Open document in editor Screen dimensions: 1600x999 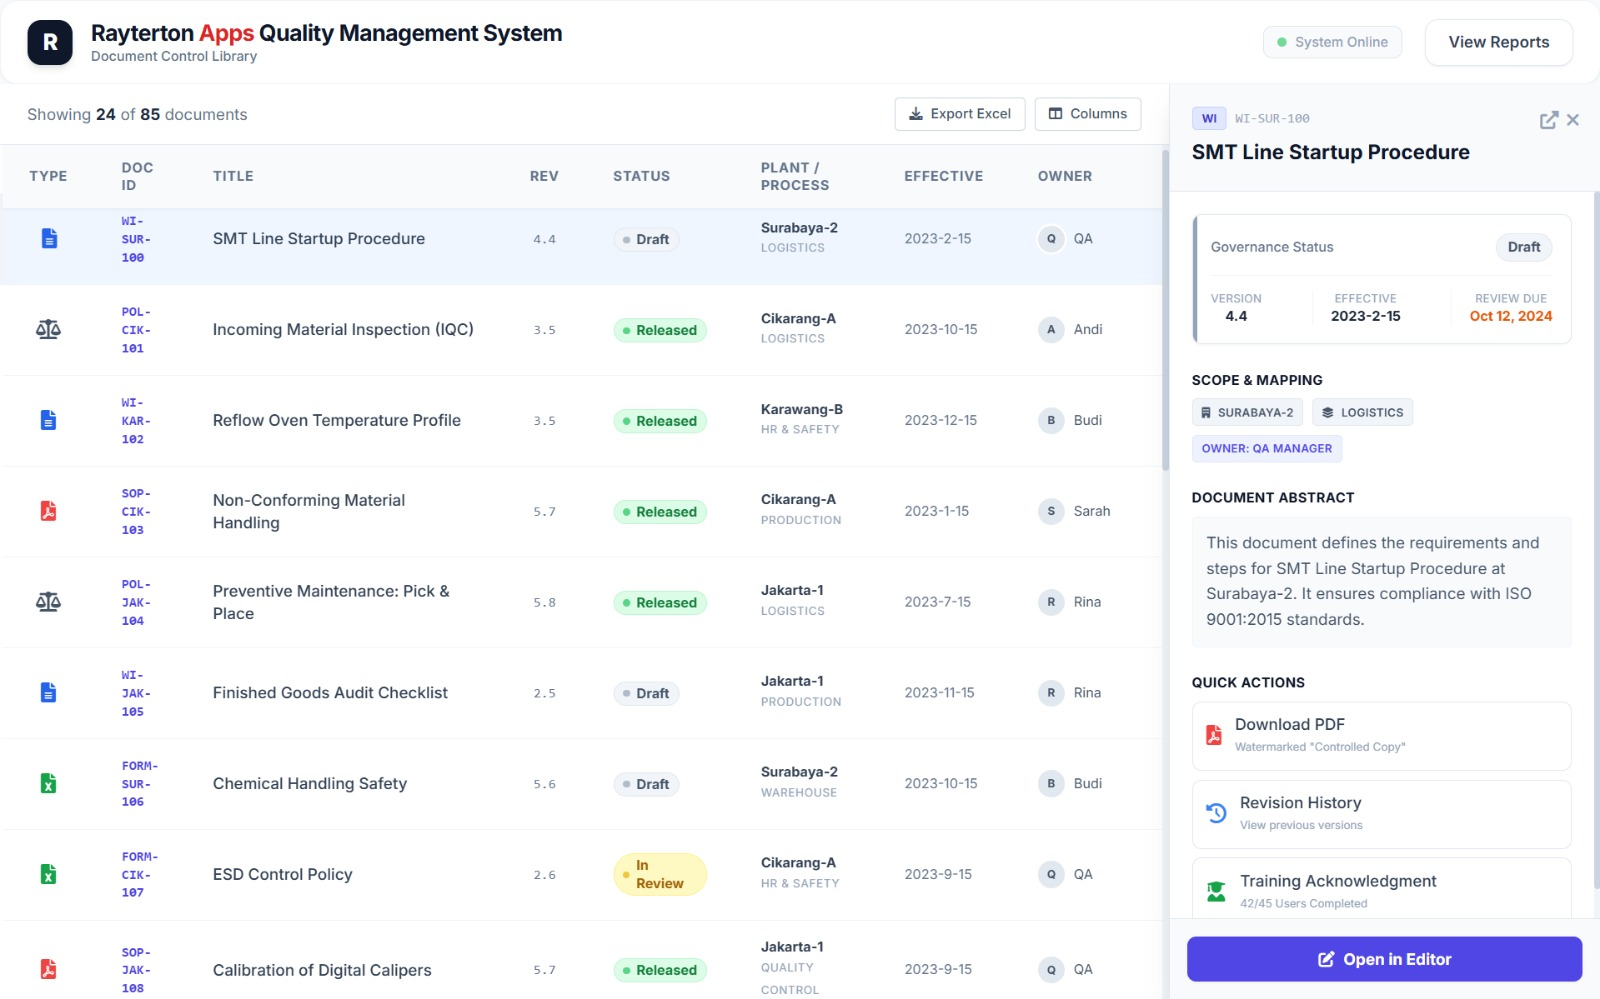pos(1384,959)
